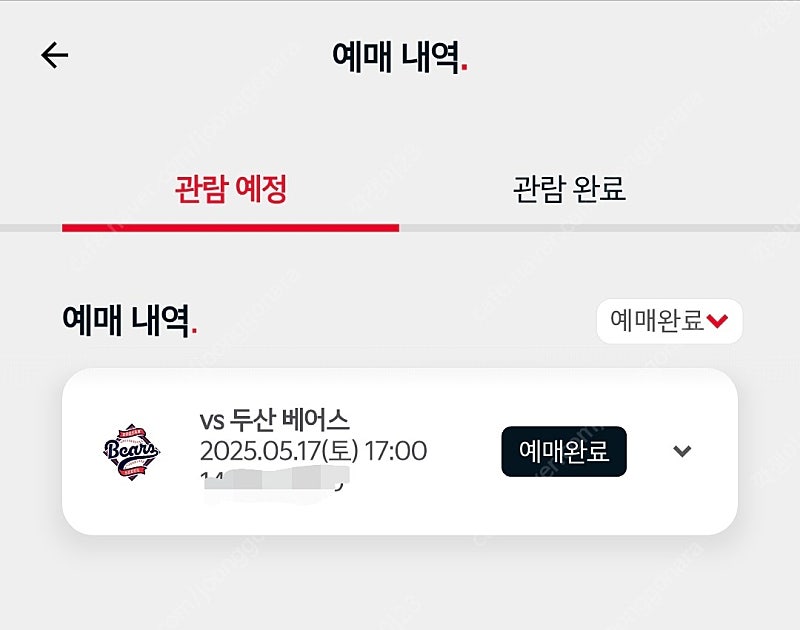
Task: Switch to the 관람 예정 tab
Action: pos(231,189)
